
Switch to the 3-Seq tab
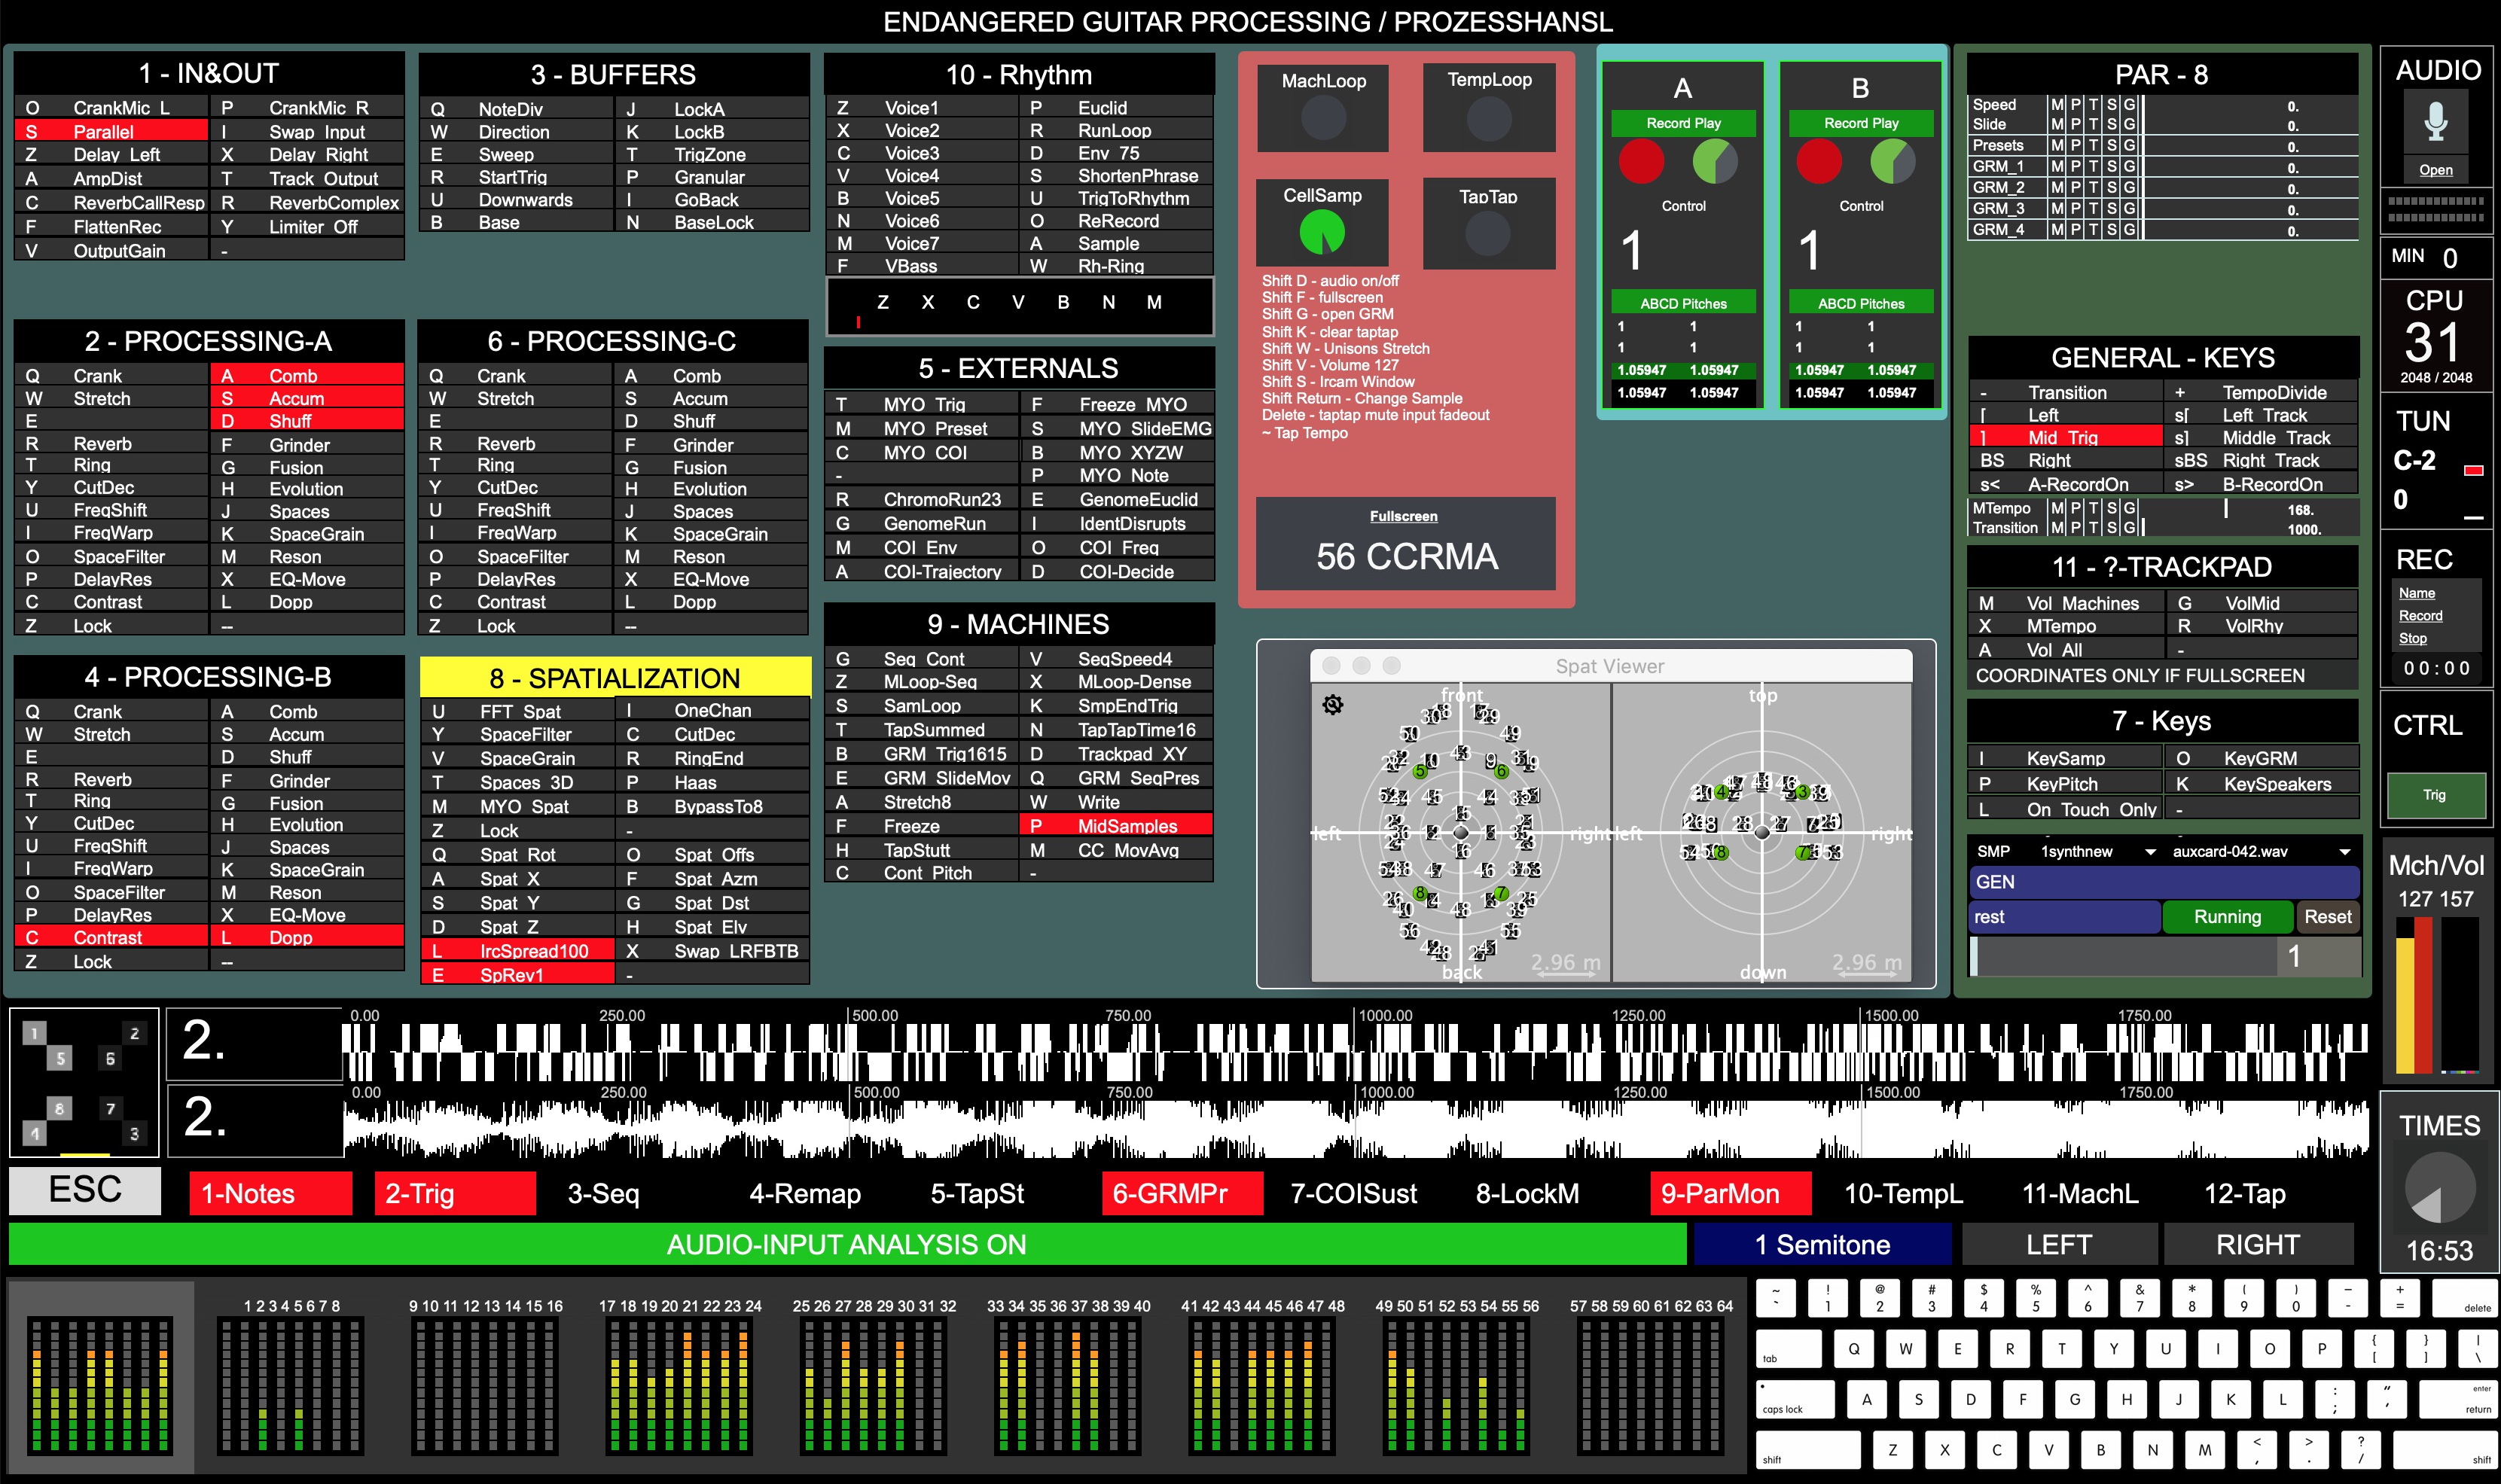(603, 1194)
